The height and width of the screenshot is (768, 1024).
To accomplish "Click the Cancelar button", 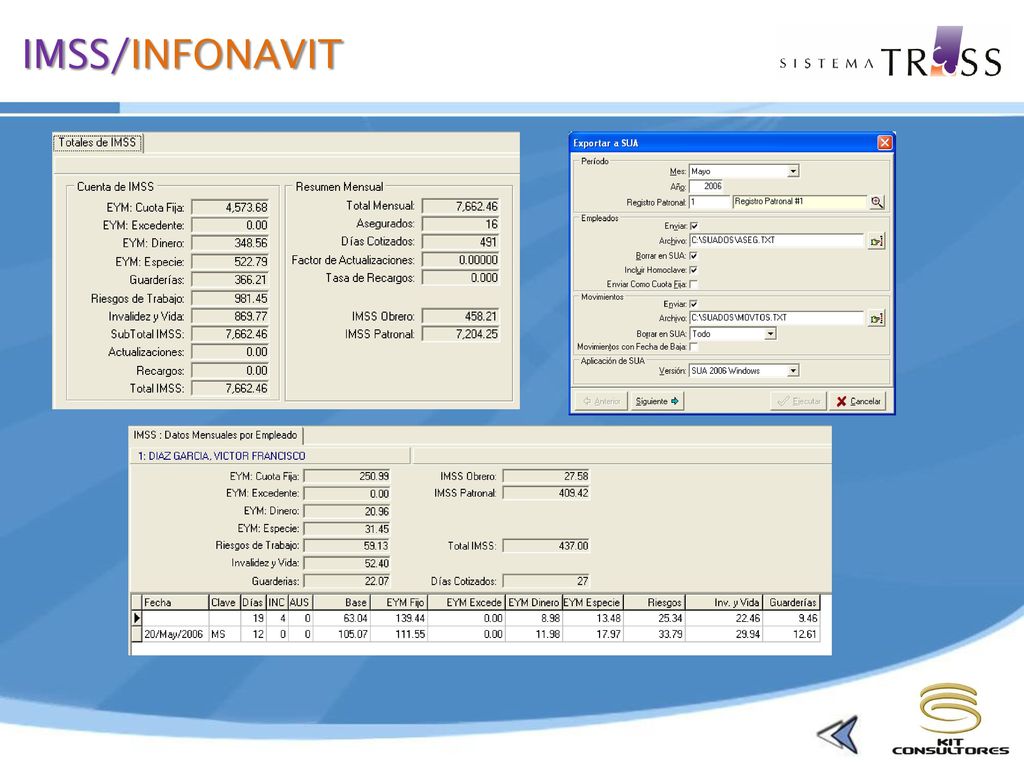I will click(x=858, y=401).
